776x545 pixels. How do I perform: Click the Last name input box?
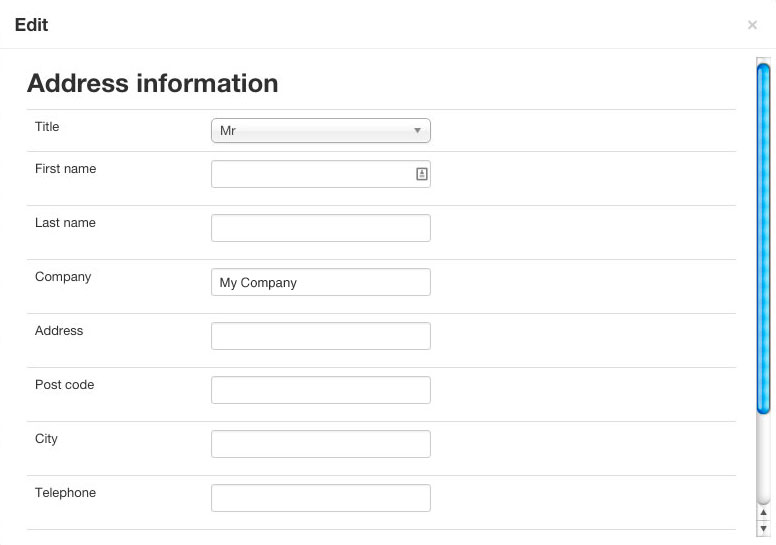click(320, 228)
